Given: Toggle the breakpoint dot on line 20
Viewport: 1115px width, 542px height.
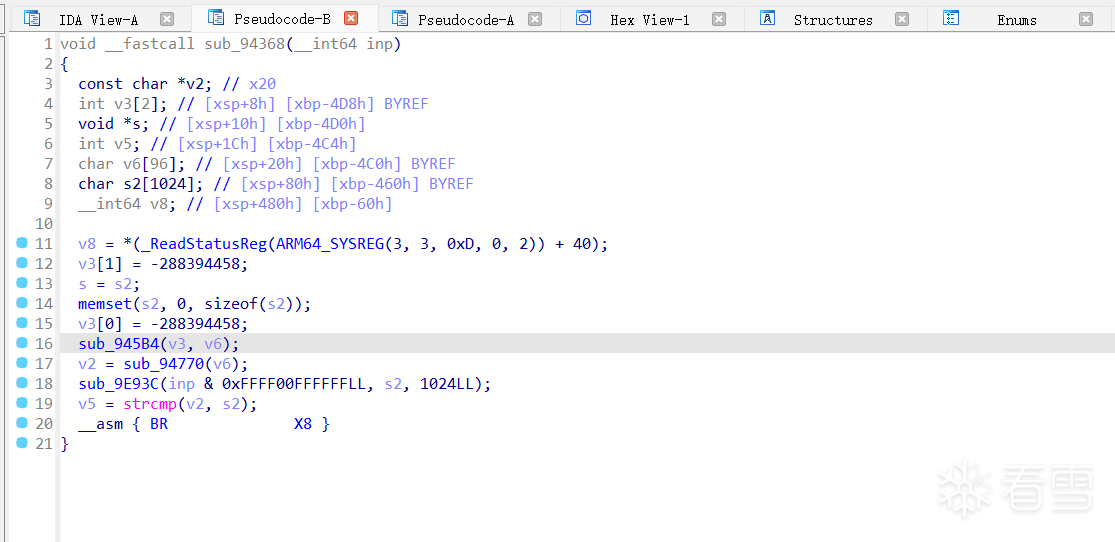Looking at the screenshot, I should point(22,423).
